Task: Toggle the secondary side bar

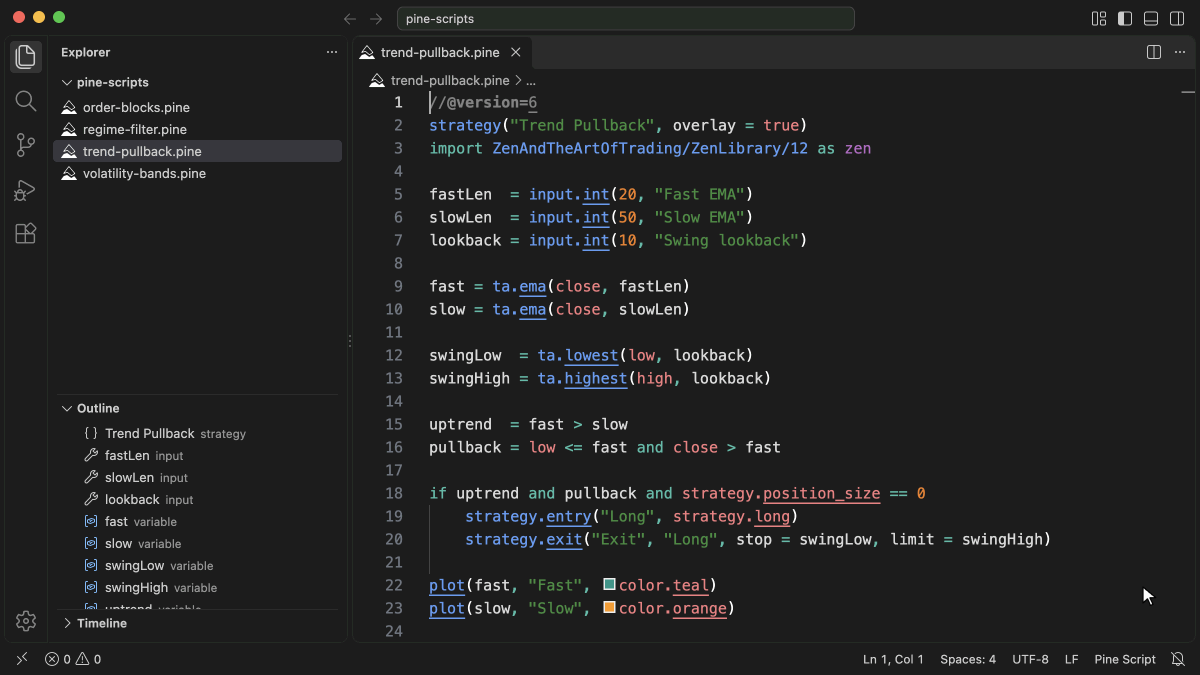Action: (x=1177, y=19)
